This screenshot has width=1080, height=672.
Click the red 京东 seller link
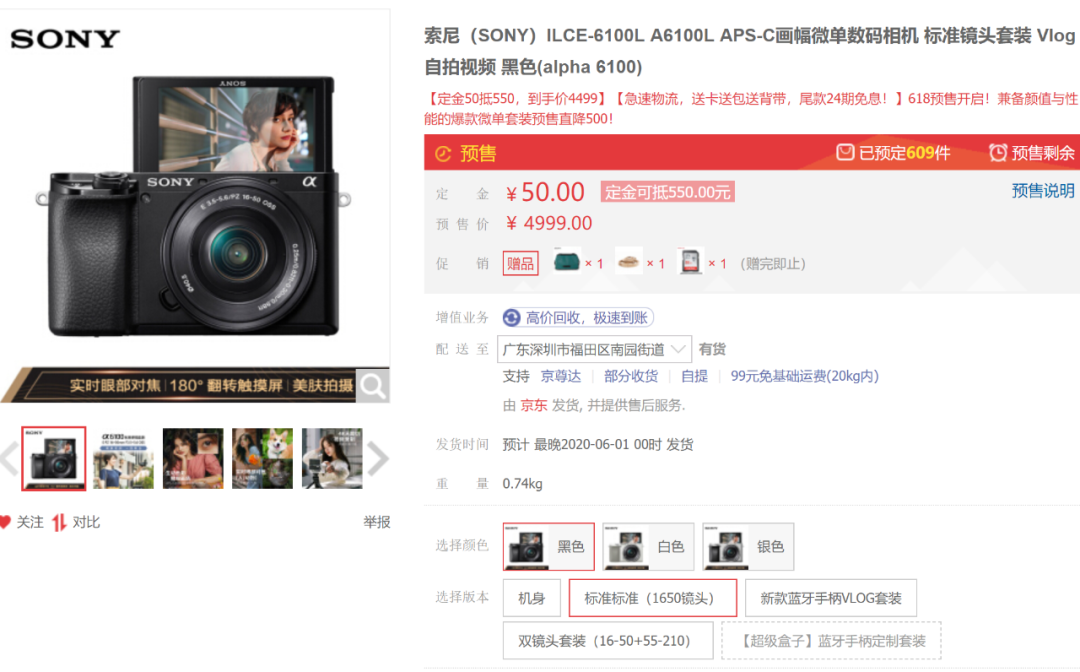click(534, 406)
